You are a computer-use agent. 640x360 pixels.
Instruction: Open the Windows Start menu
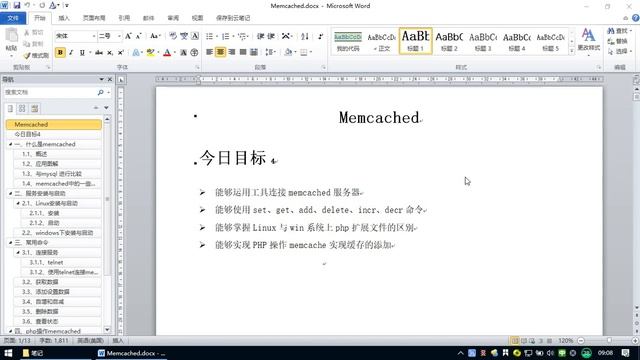8,353
